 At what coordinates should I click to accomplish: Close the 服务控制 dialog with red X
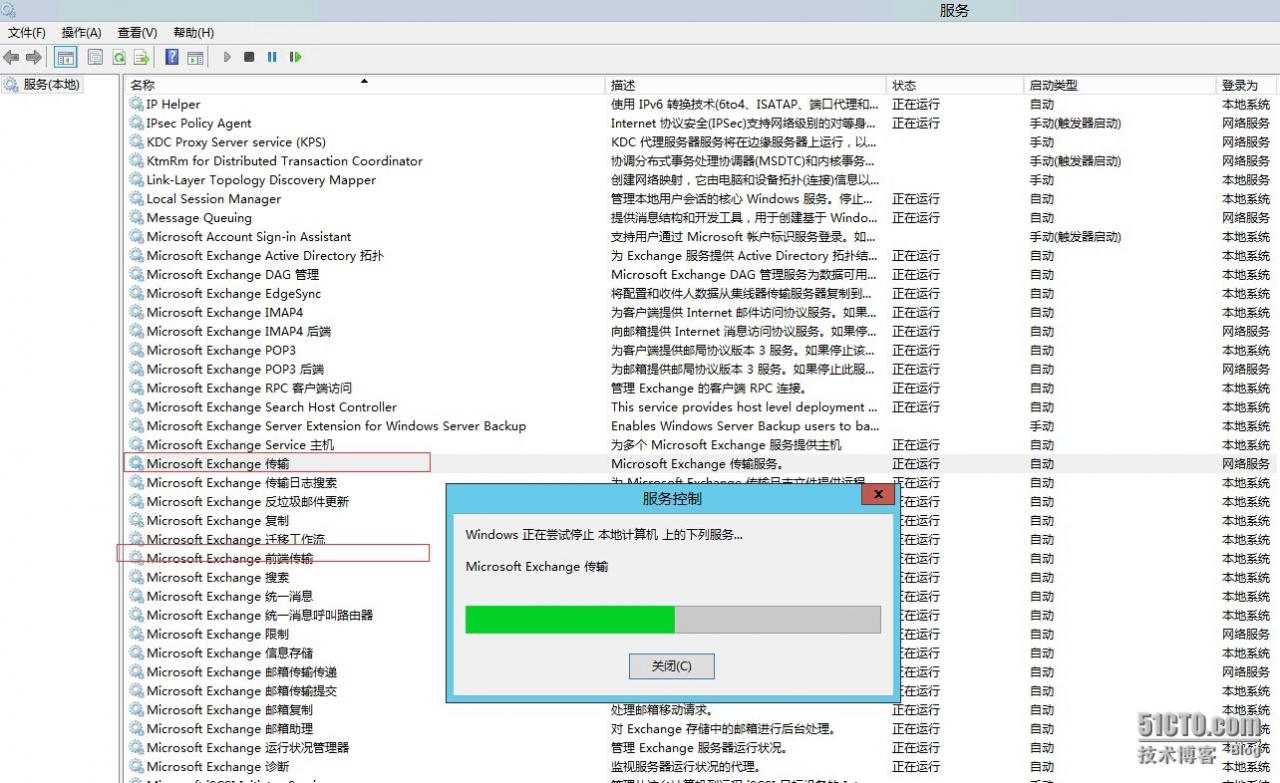pos(878,495)
